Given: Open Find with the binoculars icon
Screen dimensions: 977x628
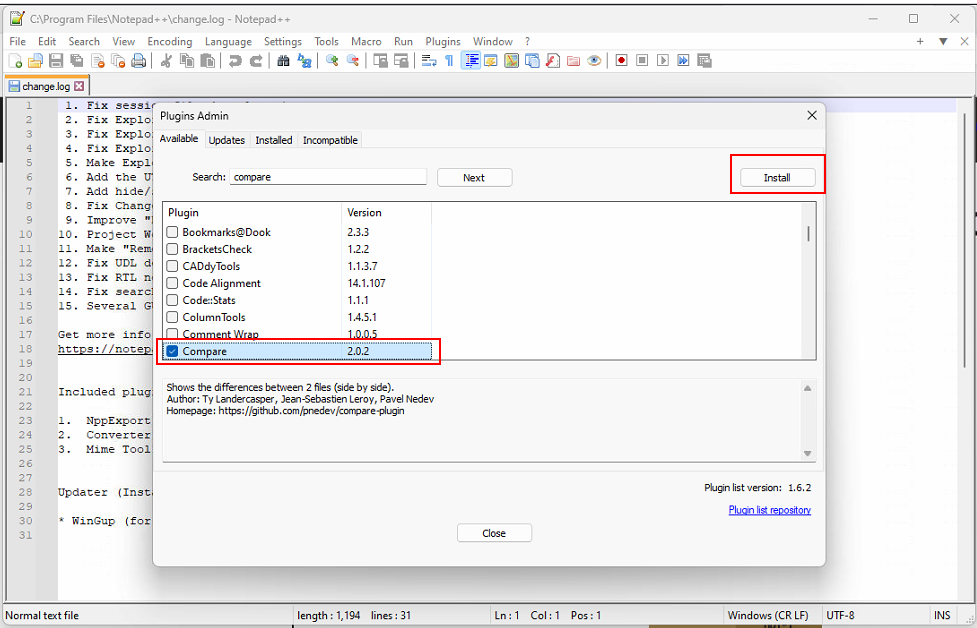Looking at the screenshot, I should [x=284, y=61].
